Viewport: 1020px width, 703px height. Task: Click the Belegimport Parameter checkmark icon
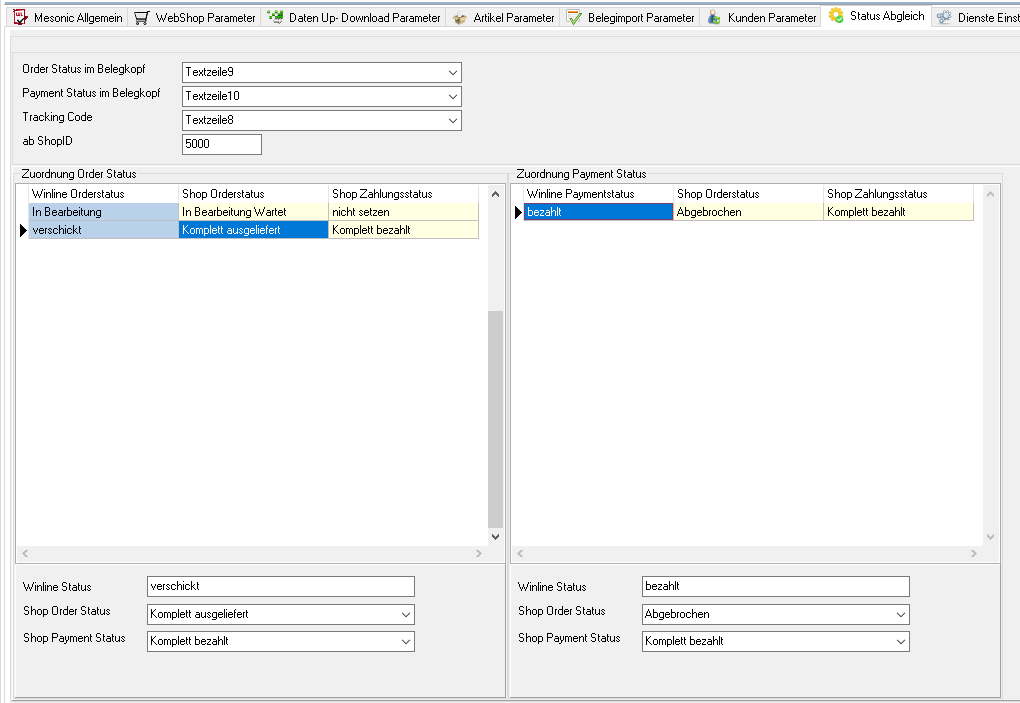(x=574, y=18)
